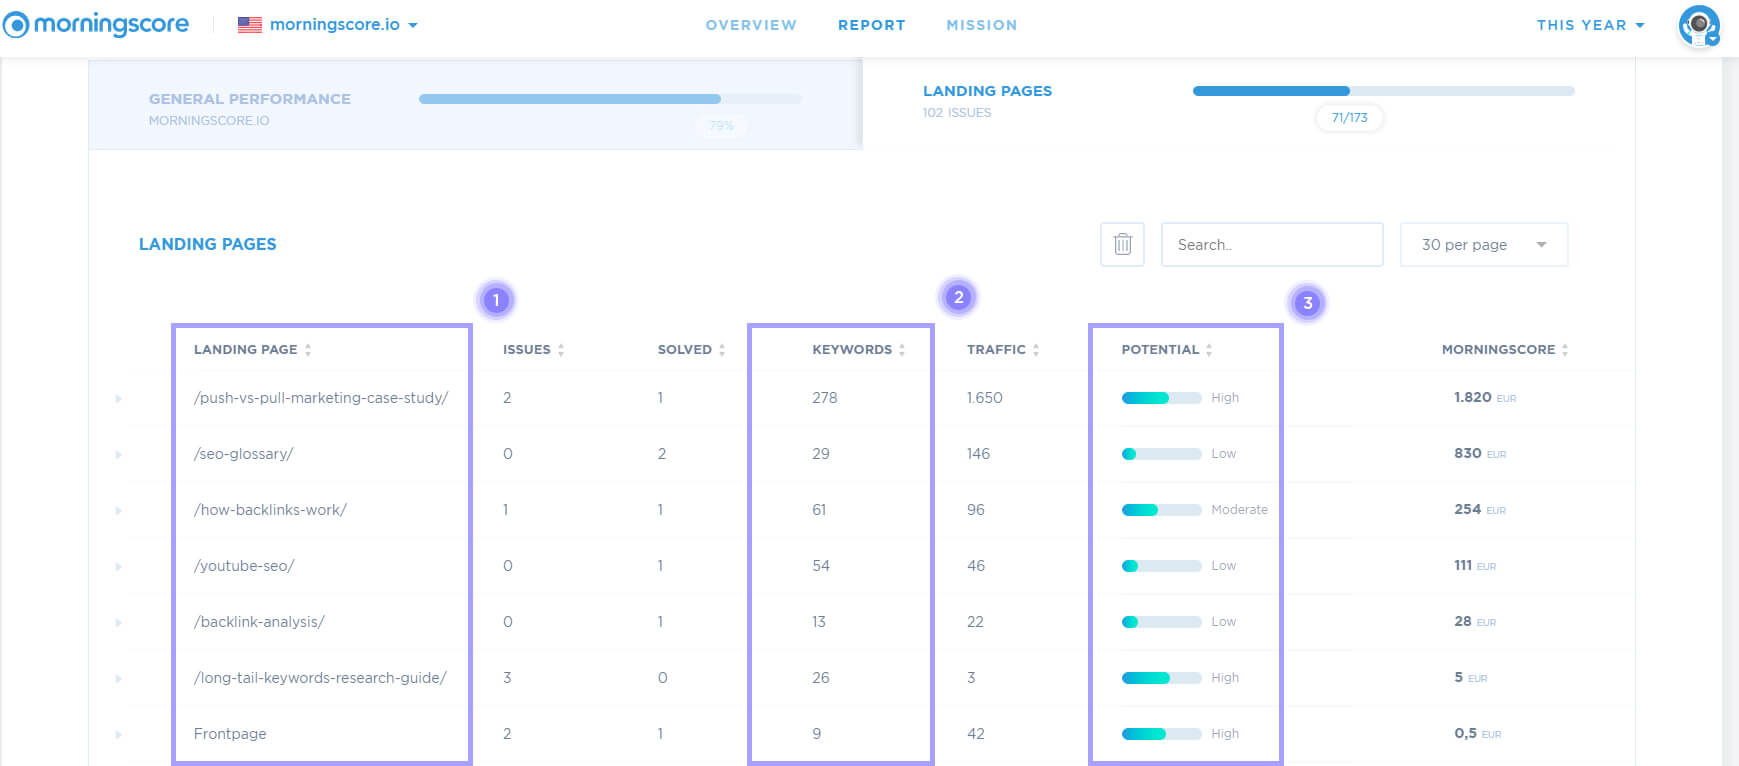This screenshot has width=1739, height=766.
Task: Expand the backlink-analysis row
Action: 118,622
